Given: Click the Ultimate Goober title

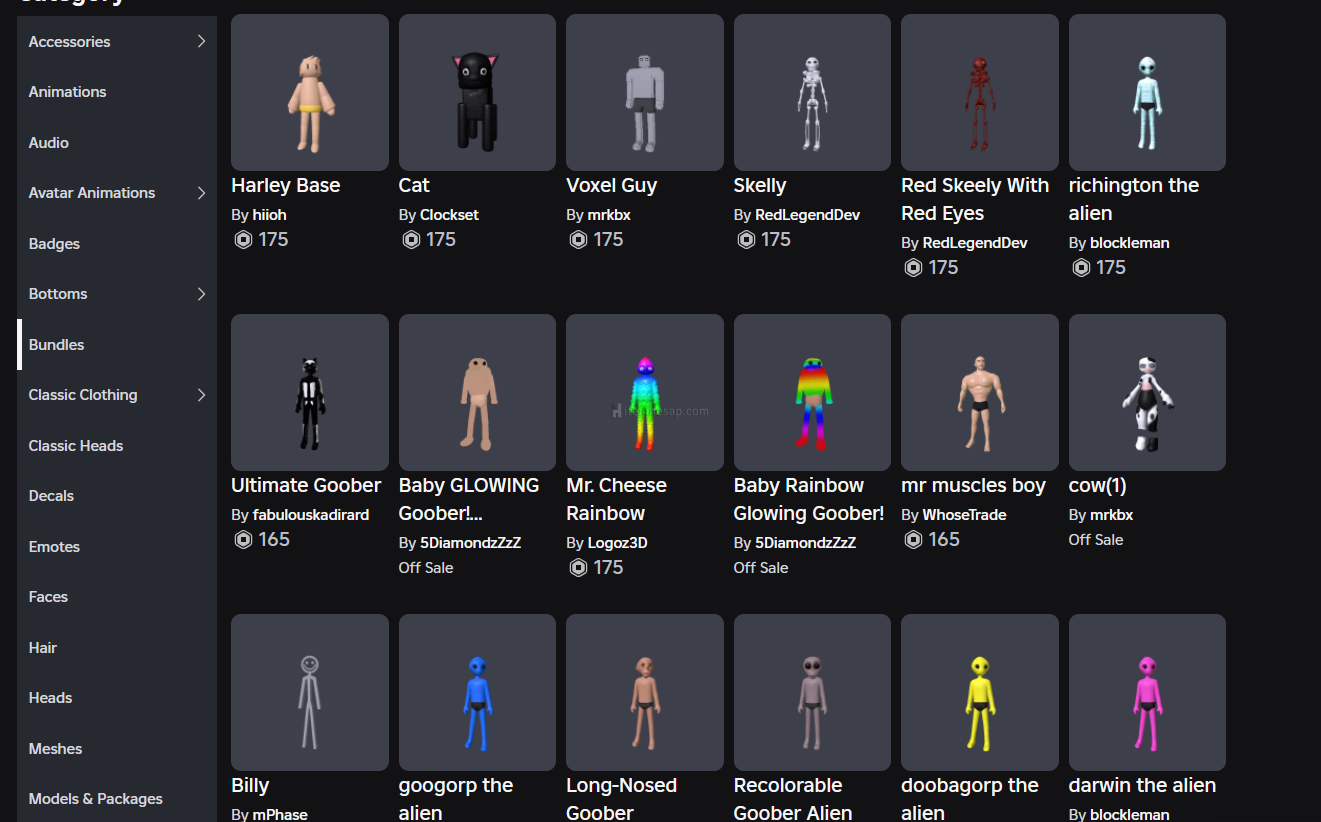Looking at the screenshot, I should click(306, 486).
